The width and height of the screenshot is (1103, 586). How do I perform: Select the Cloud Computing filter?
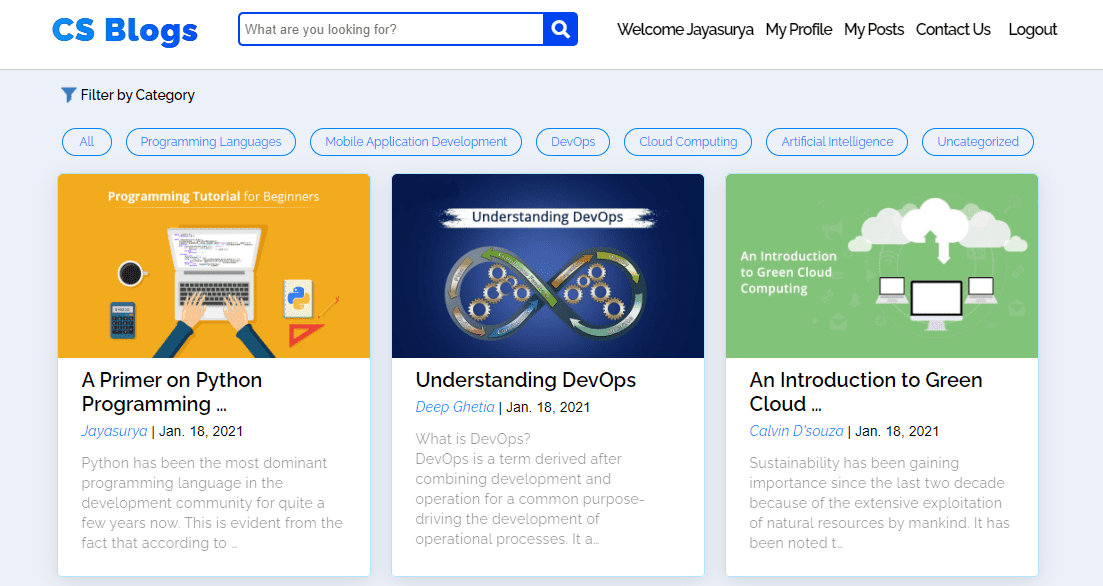(x=687, y=141)
